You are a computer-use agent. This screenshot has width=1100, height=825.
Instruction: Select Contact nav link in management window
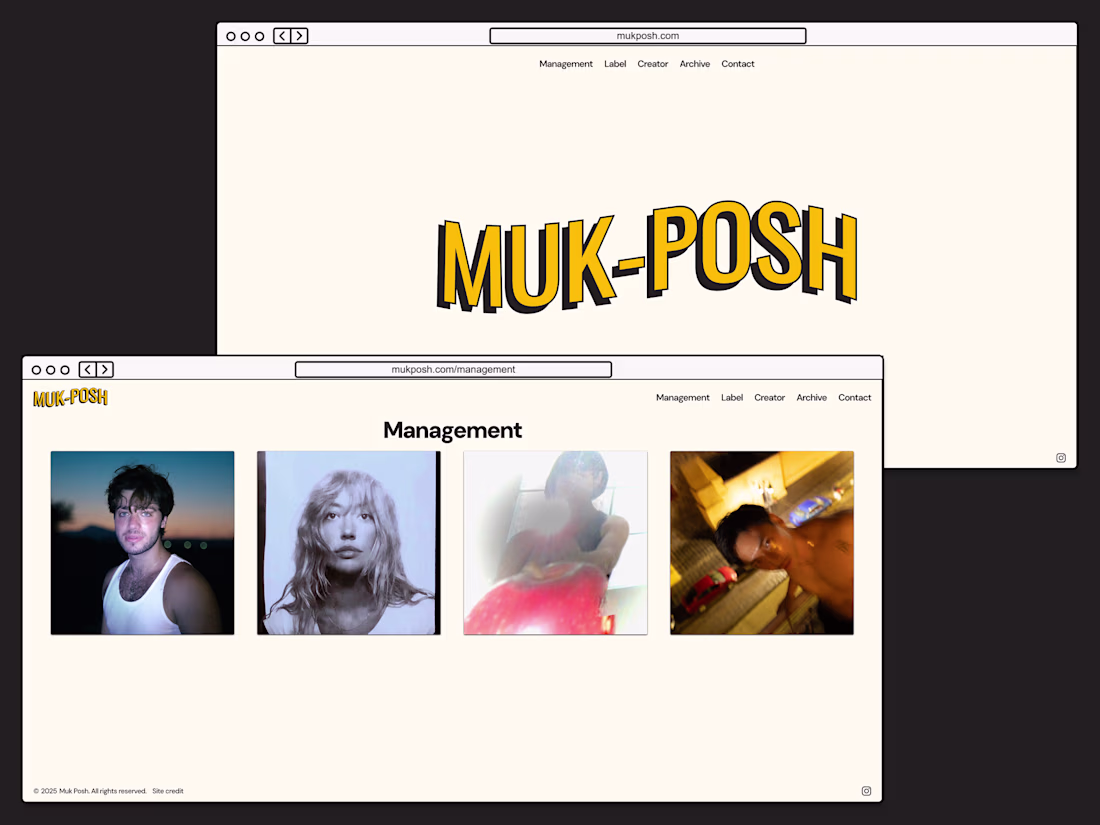pyautogui.click(x=854, y=398)
